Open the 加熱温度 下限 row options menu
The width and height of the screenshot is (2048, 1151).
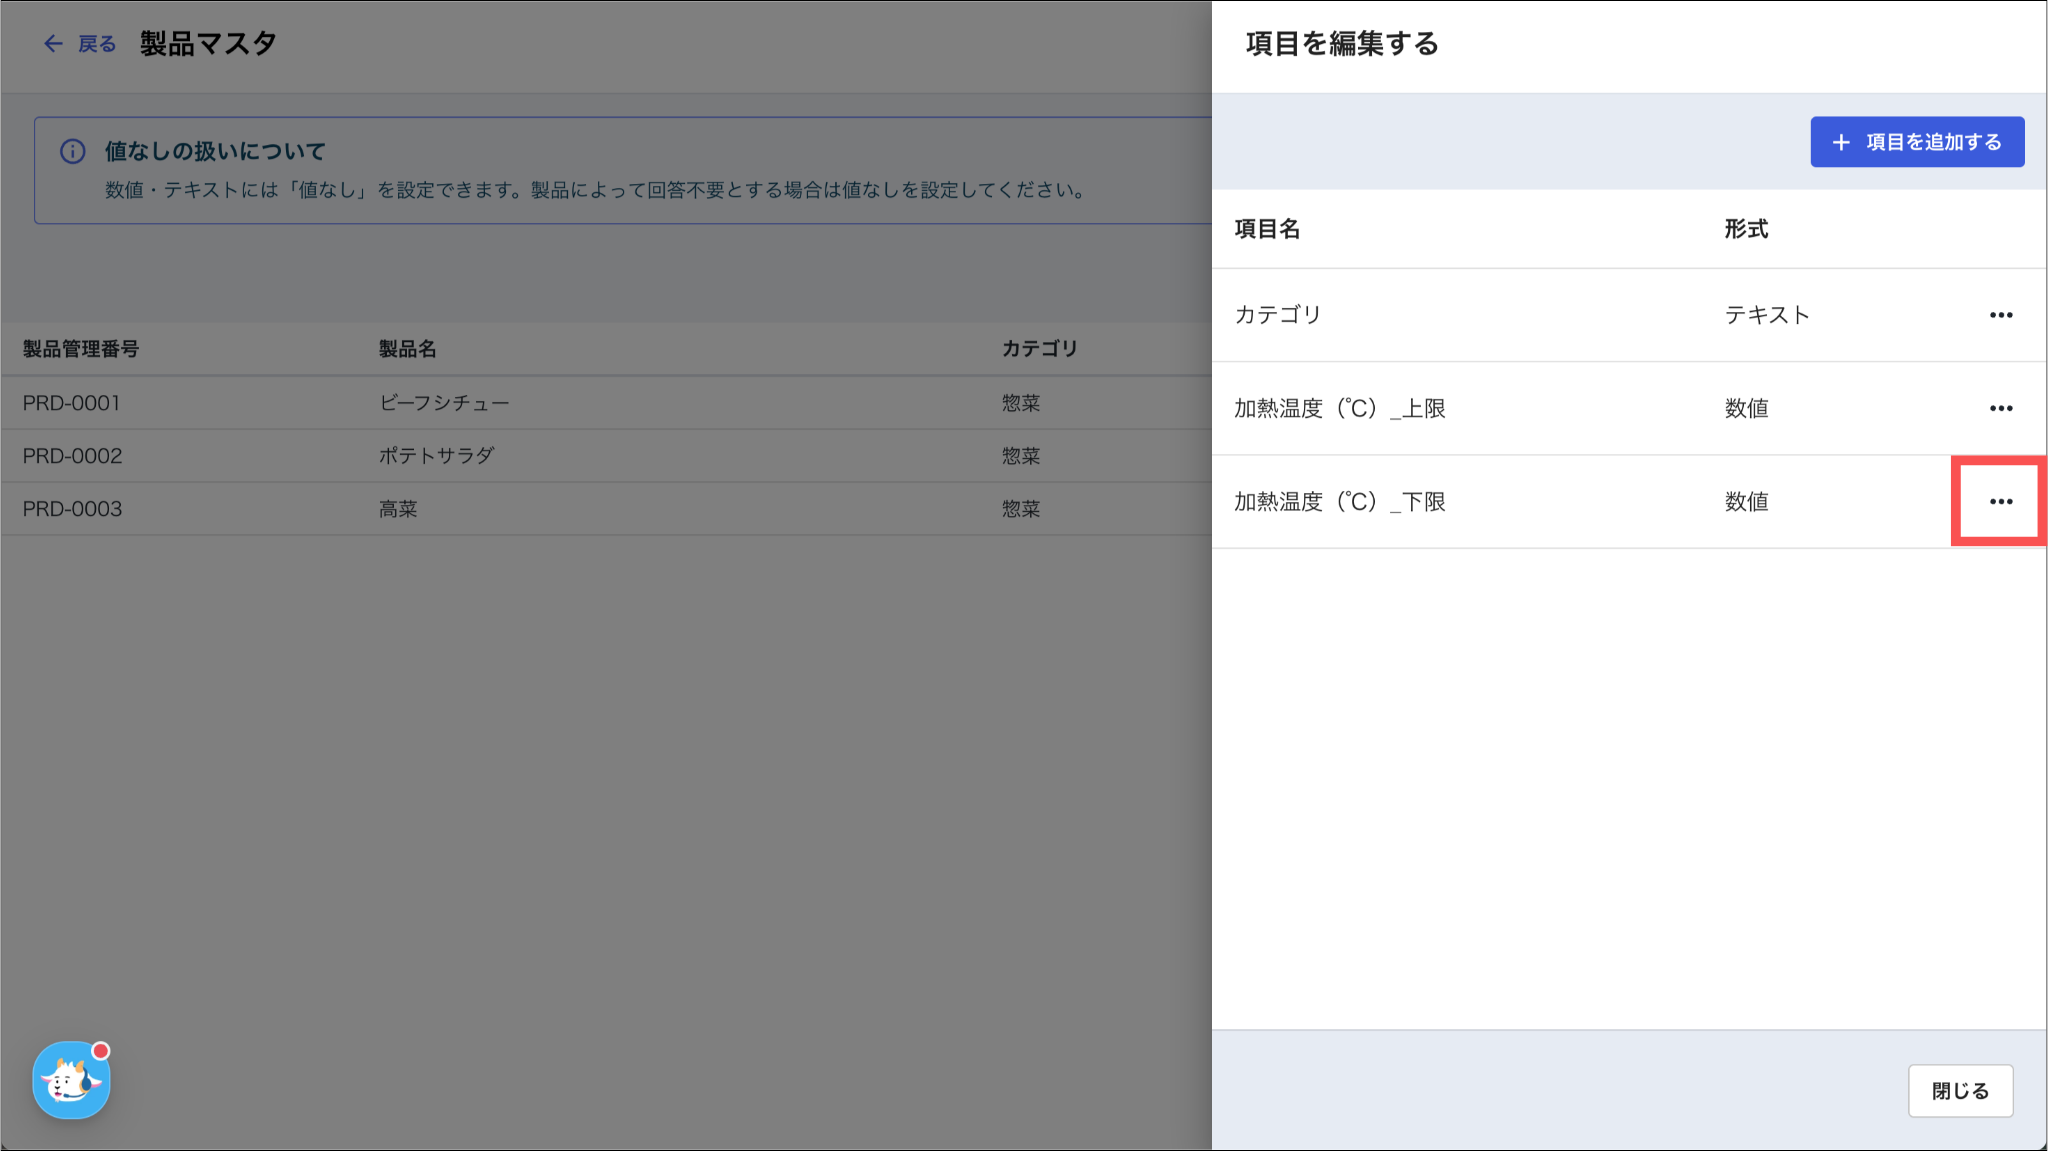[2000, 502]
